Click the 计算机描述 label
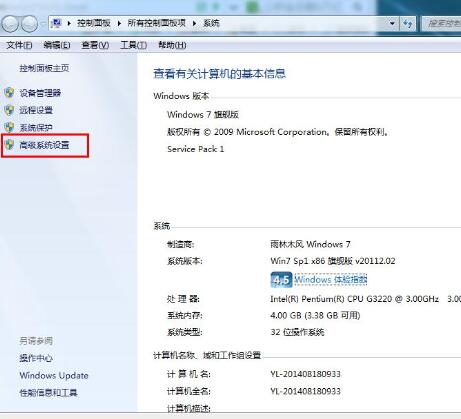 [189, 408]
